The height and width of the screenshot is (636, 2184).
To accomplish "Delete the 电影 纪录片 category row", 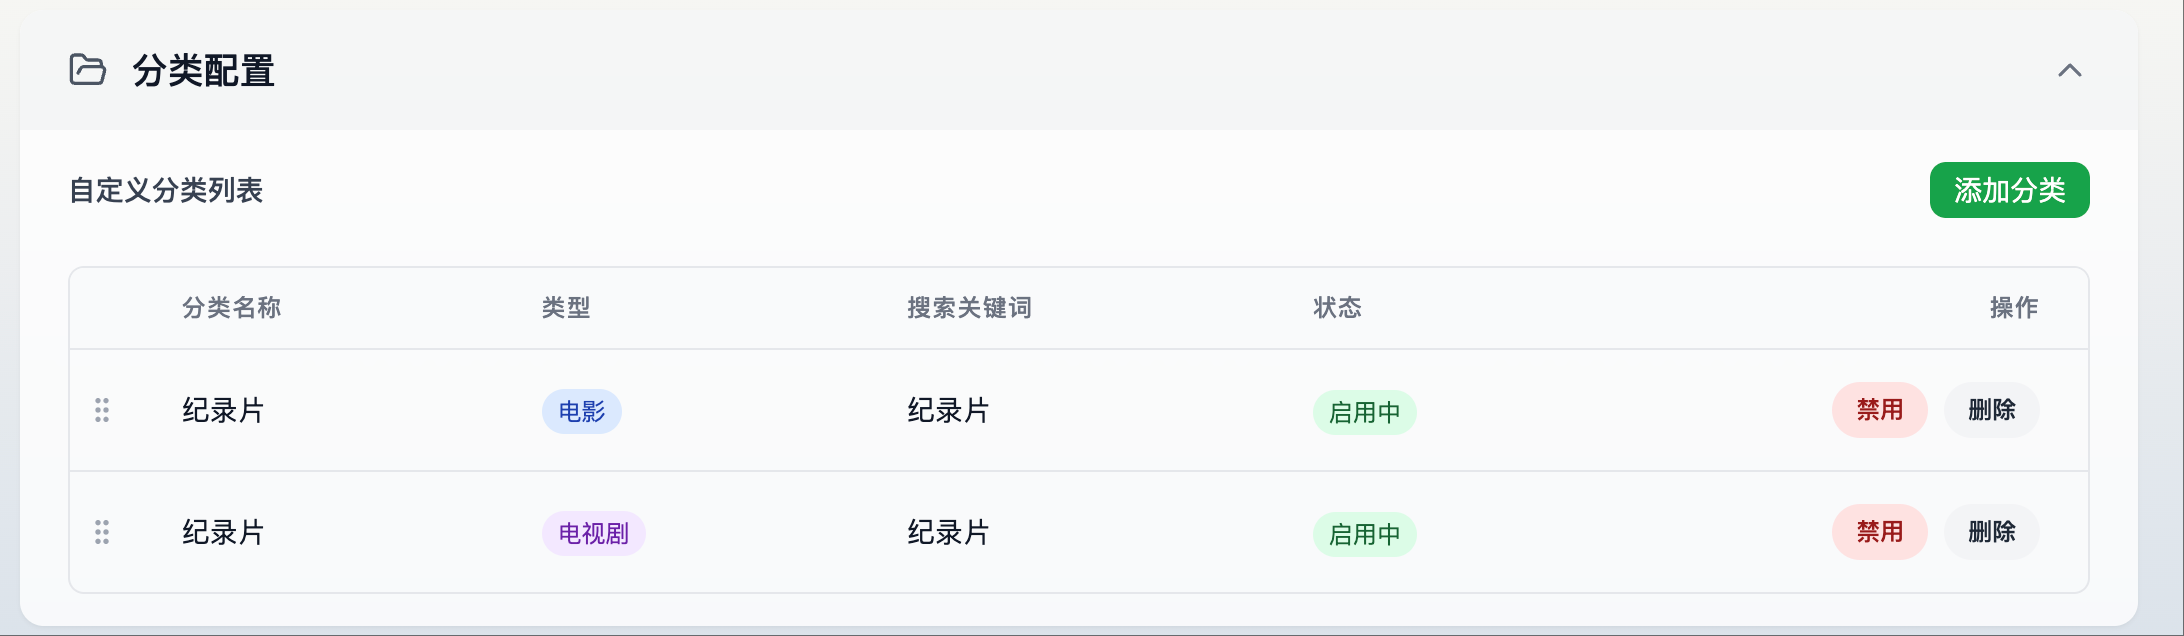I will click(1991, 410).
